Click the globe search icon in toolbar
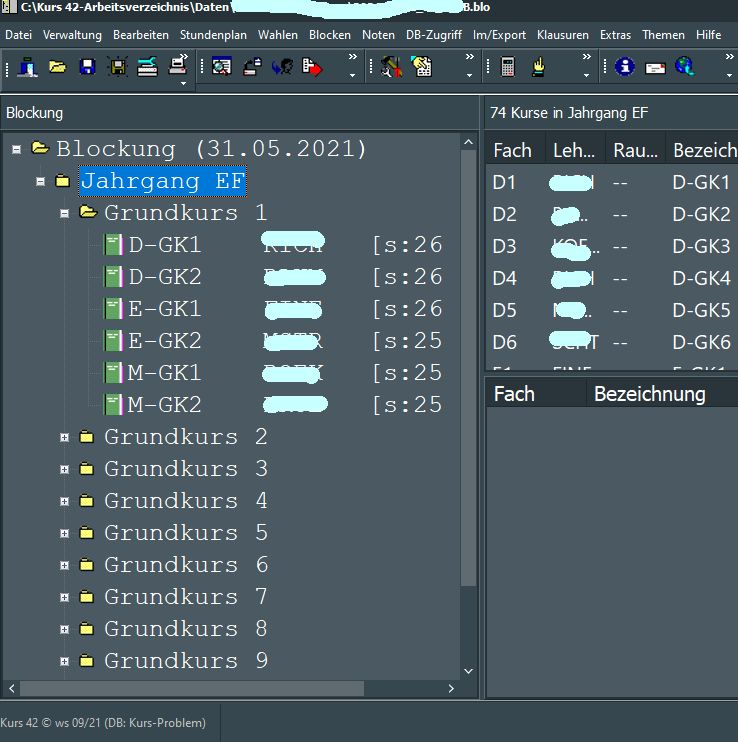Screen dimensions: 738x742 (684, 67)
